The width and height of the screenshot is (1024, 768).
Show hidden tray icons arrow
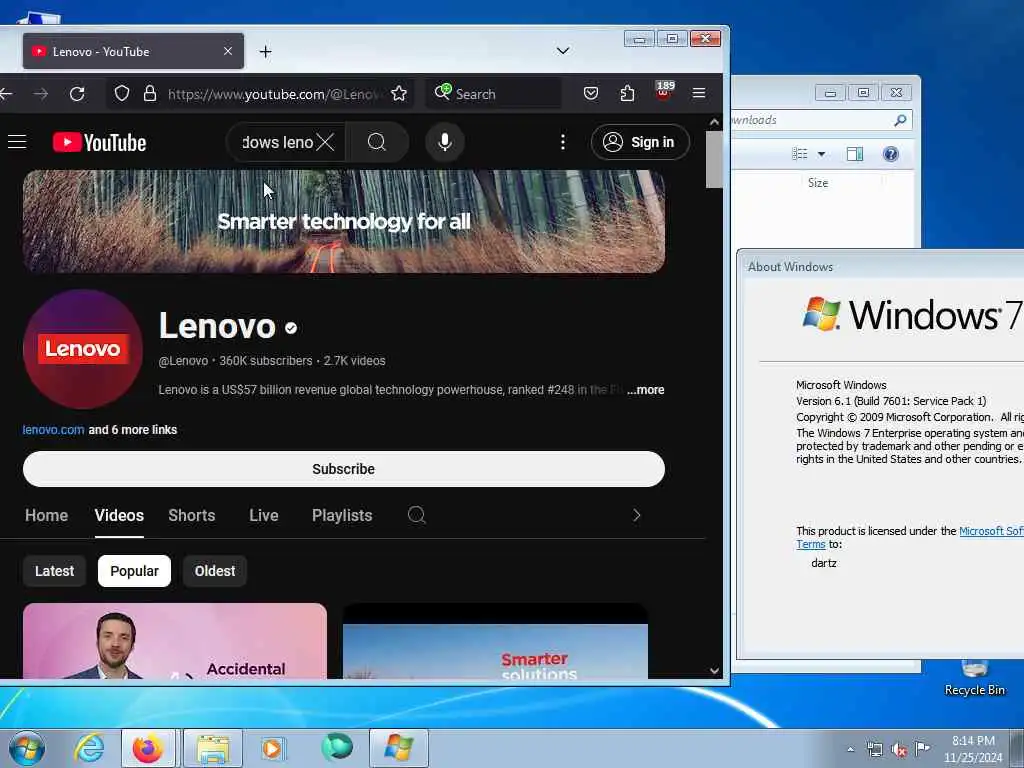(850, 750)
